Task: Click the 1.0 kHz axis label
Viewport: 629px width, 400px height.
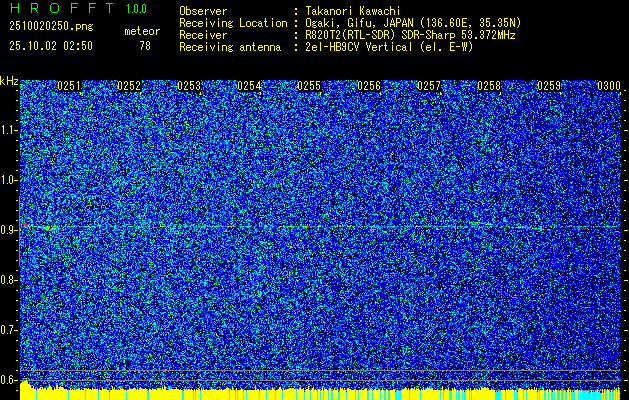Action: click(8, 180)
